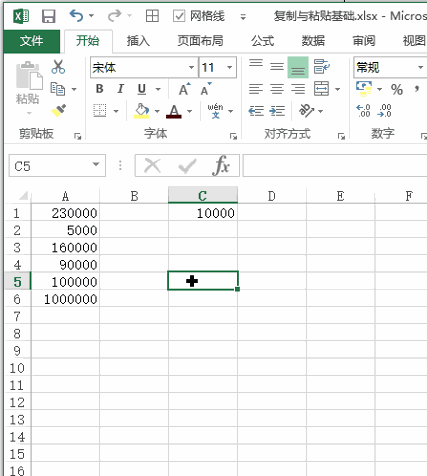This screenshot has width=427, height=476.
Task: Click the Save icon in quick access toolbar
Action: coord(49,16)
